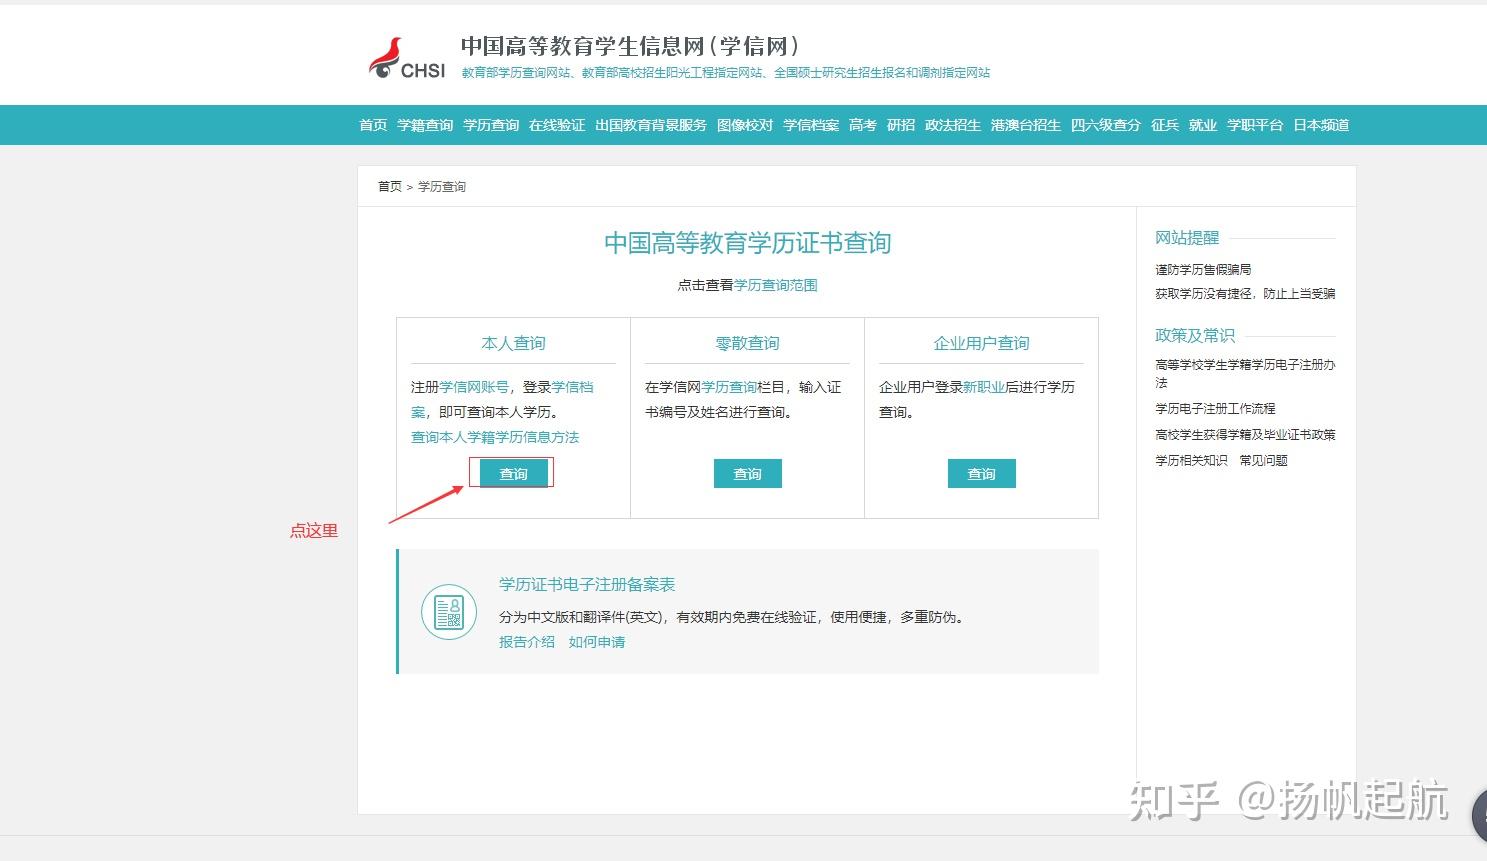1487x861 pixels.
Task: Open 学历电子注册工作流程 link
Action: click(x=1215, y=409)
